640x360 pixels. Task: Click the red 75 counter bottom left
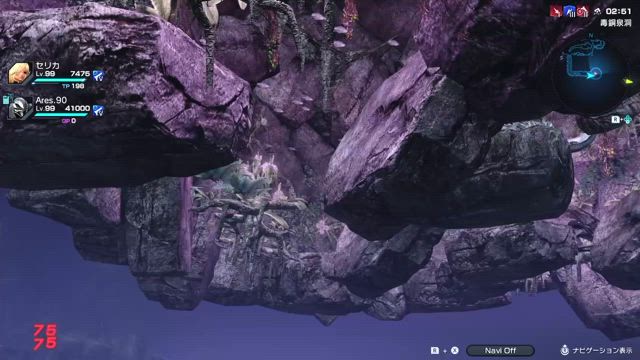pos(45,337)
